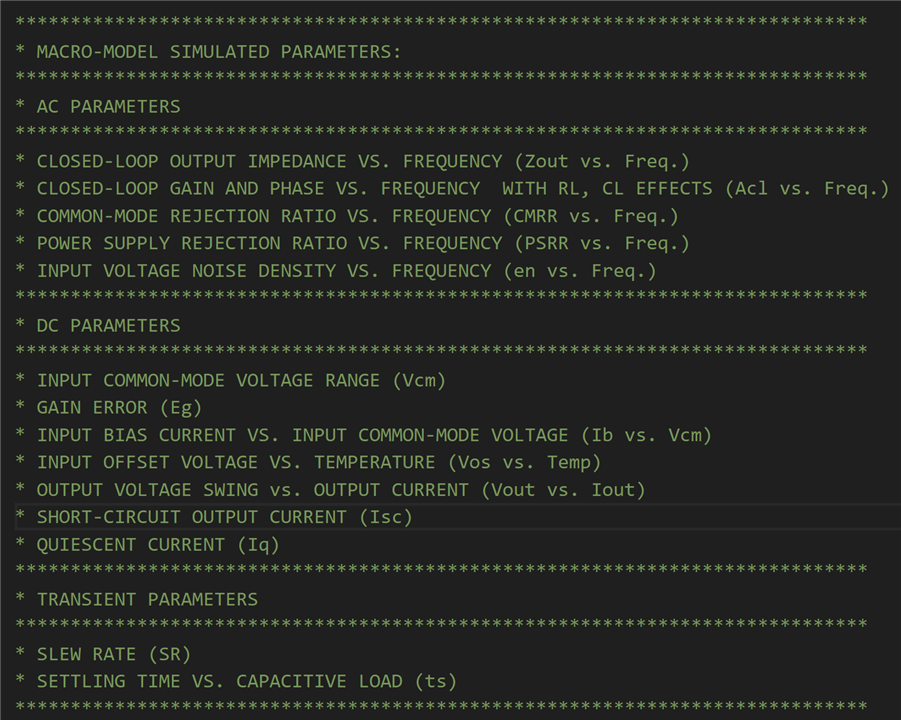Click the first asterisk separator line
This screenshot has height=720, width=901.
(x=441, y=23)
